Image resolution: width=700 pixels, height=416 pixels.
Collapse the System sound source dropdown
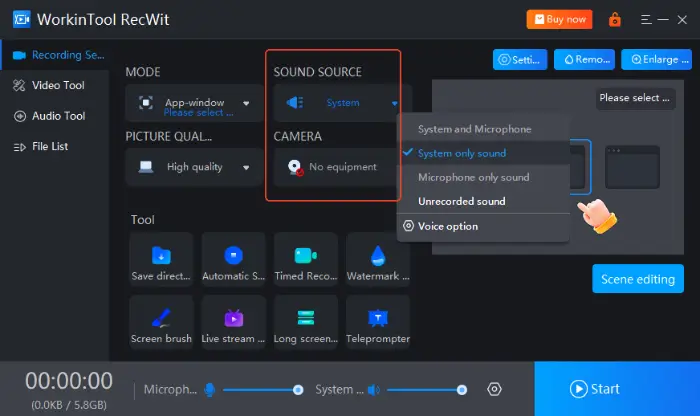tap(395, 103)
